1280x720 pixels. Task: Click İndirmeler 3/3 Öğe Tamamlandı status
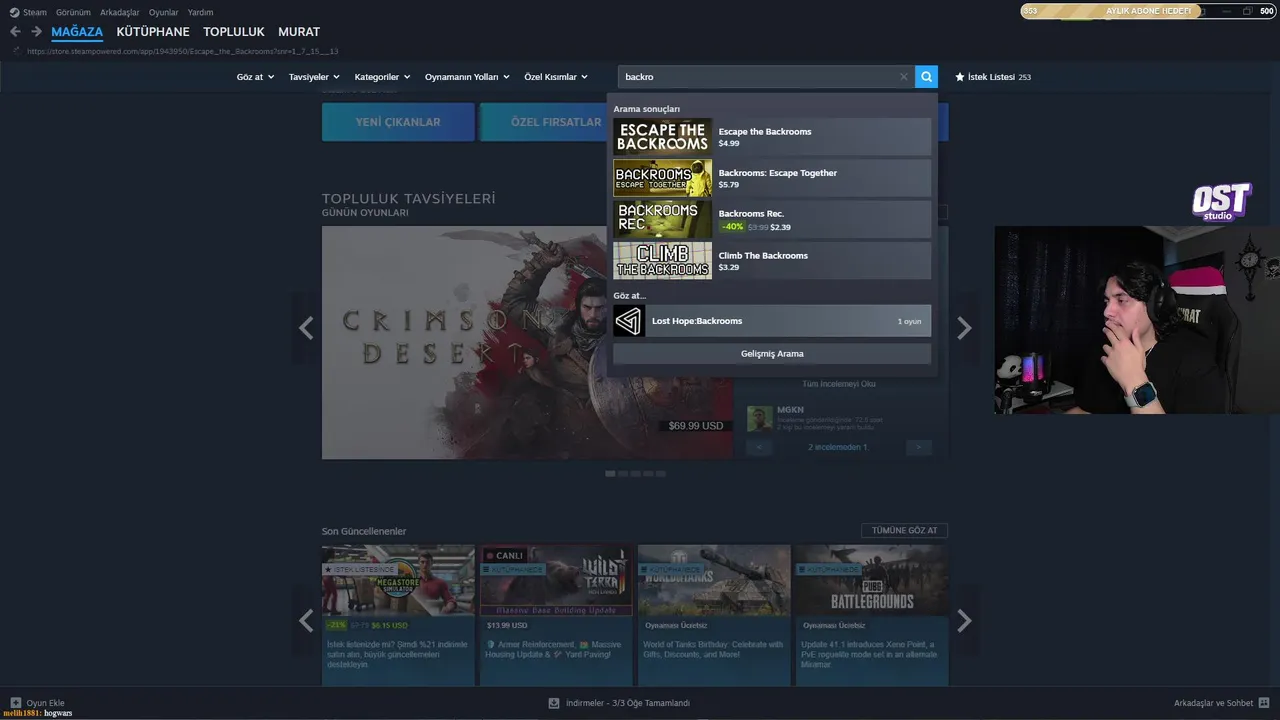tap(628, 703)
